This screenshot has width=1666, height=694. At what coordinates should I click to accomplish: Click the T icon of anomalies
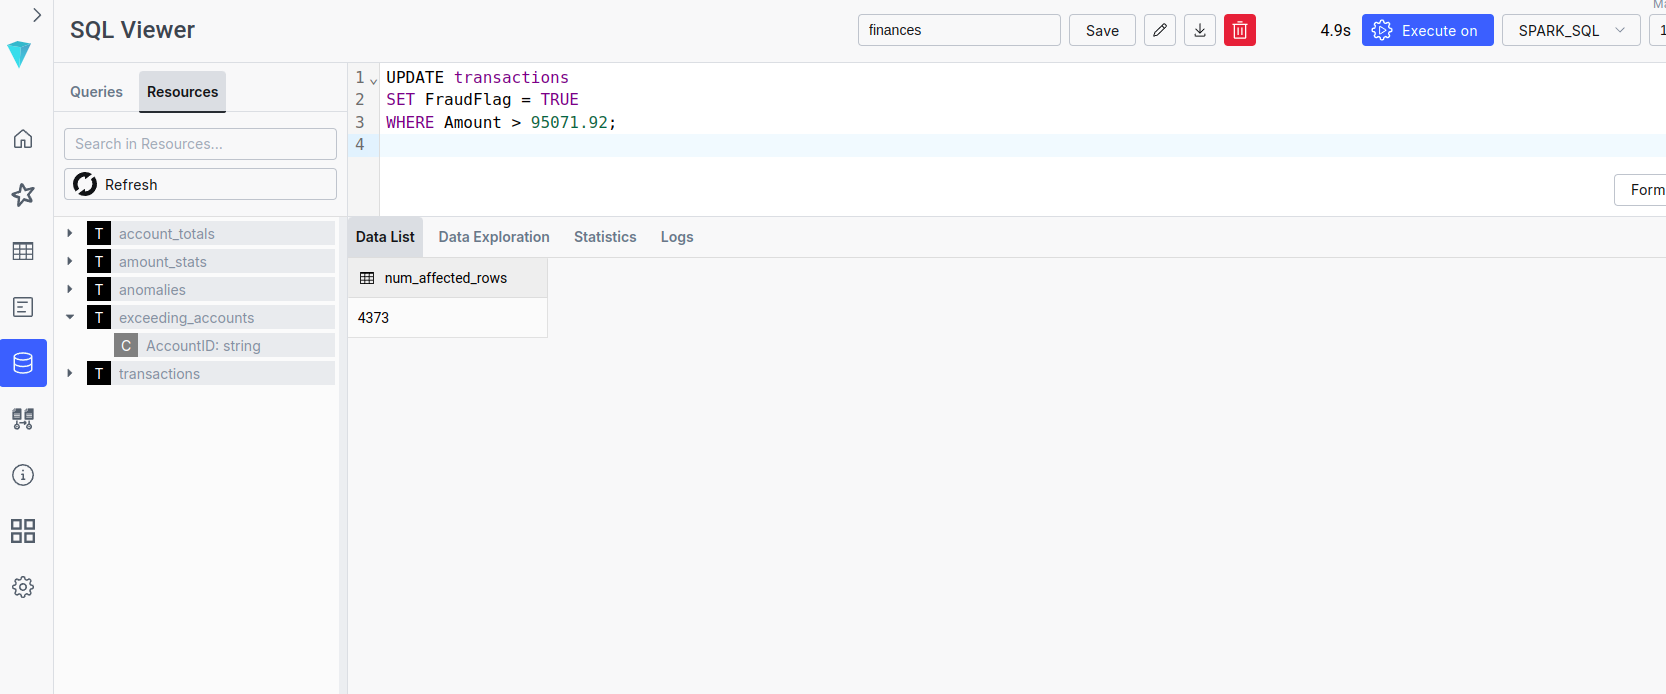[x=99, y=289]
